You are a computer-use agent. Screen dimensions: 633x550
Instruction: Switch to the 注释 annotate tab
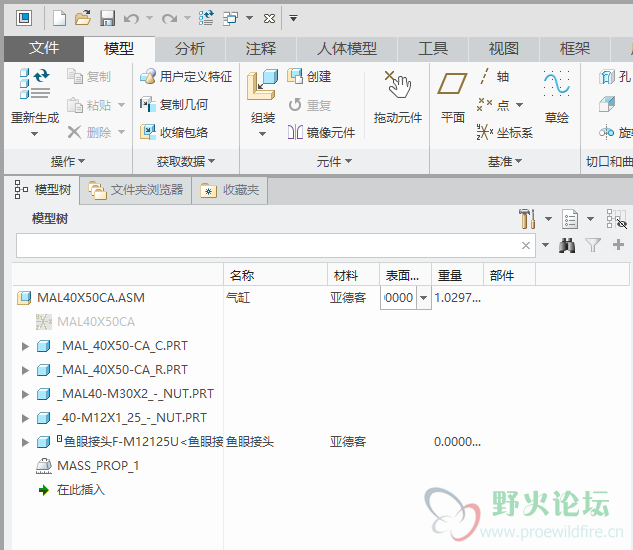[x=261, y=49]
